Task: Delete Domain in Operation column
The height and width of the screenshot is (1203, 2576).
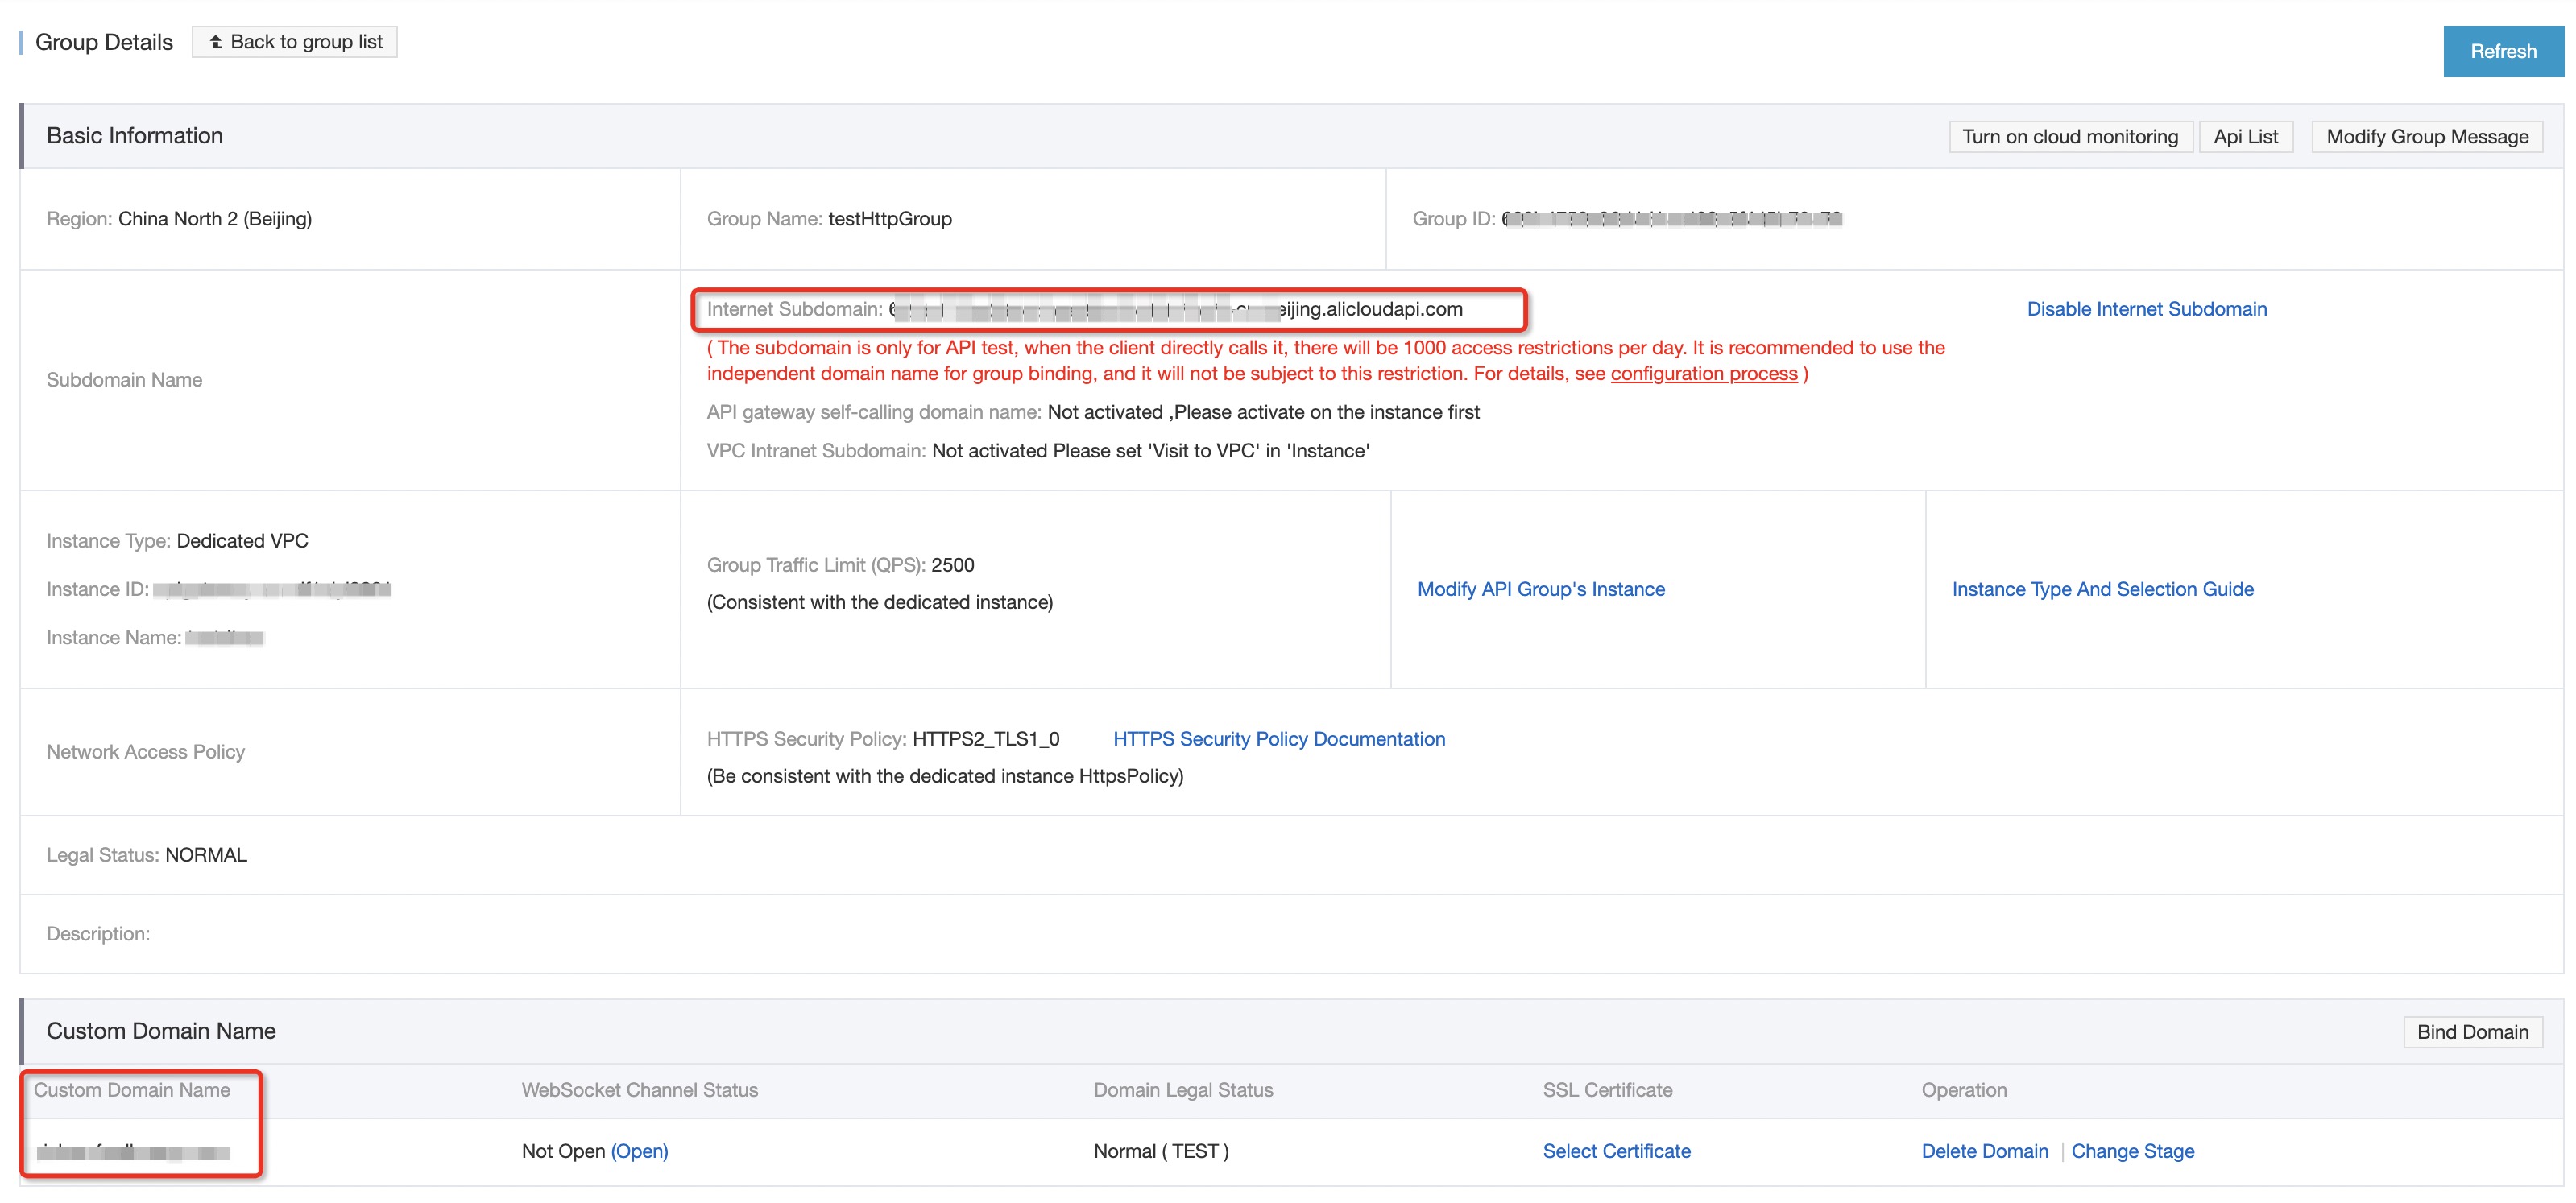Action: [x=1983, y=1151]
